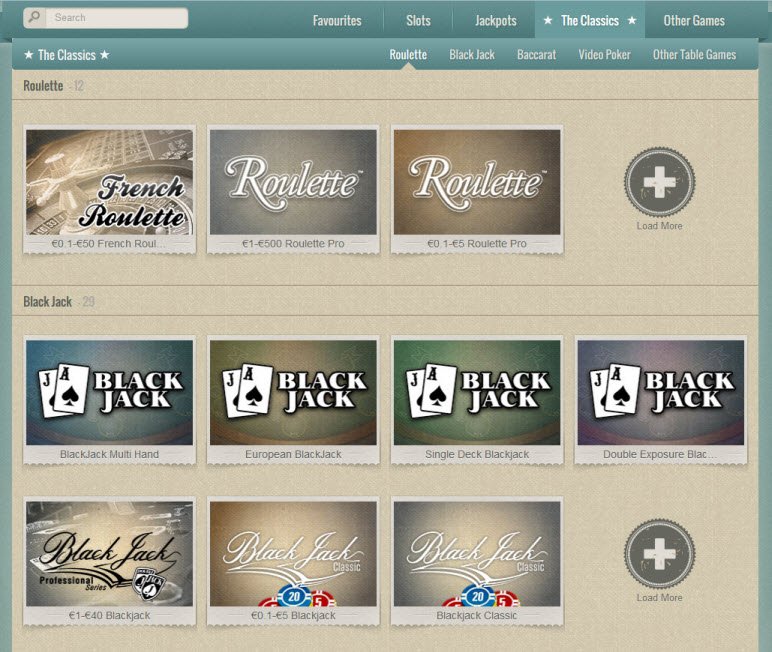Click 'Load More' text under Roulette
Screen dimensions: 772x652
pos(659,226)
